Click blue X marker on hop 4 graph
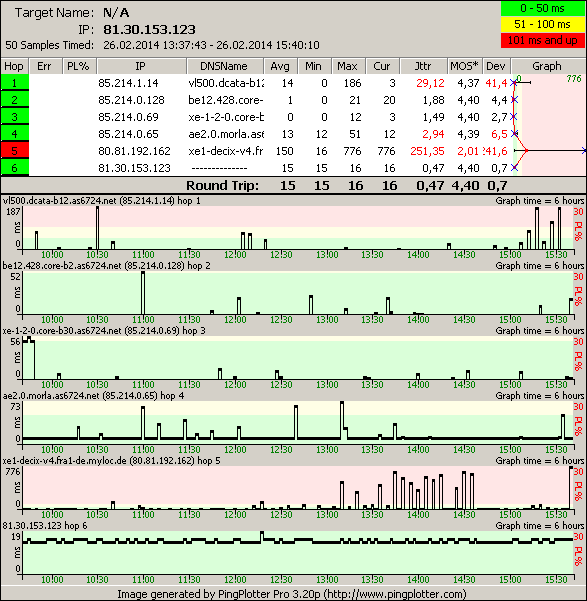This screenshot has width=587, height=601. tap(515, 134)
